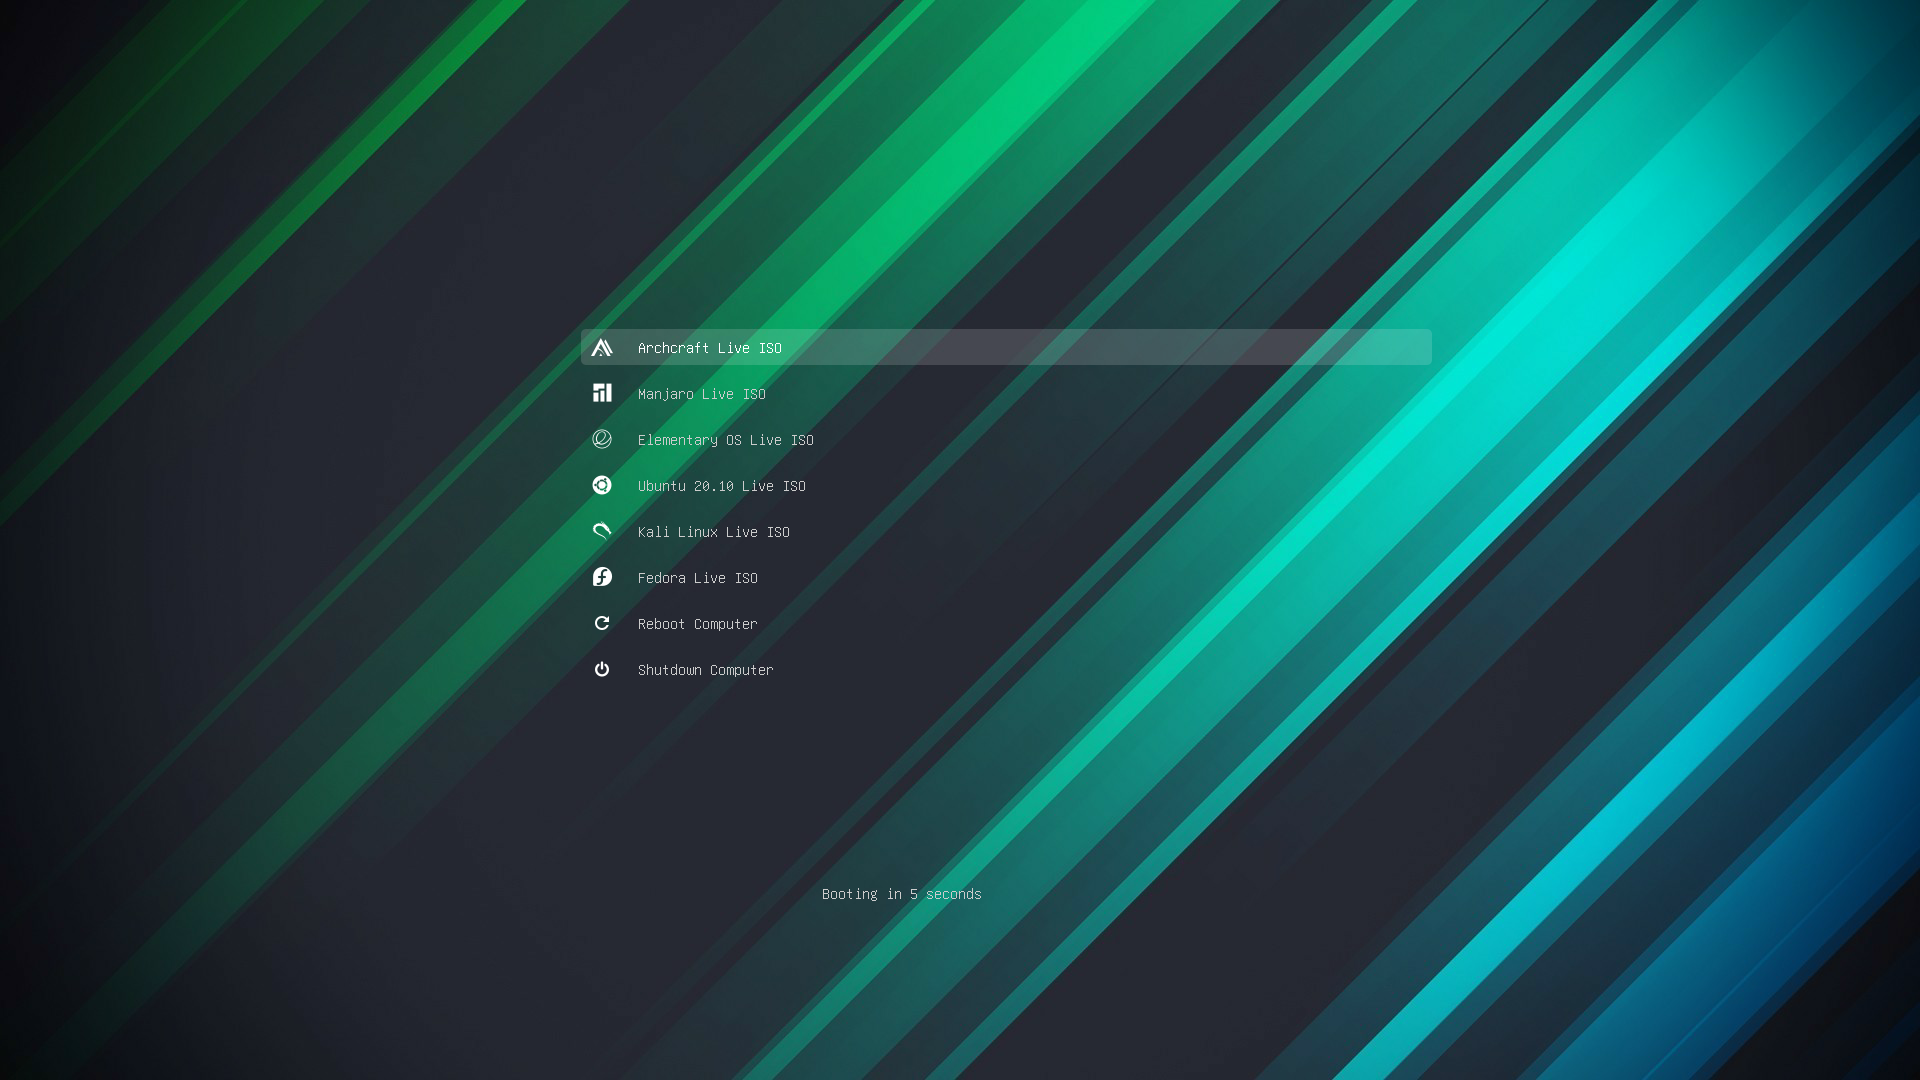
Task: Click the Ubuntu logo icon
Action: point(601,485)
